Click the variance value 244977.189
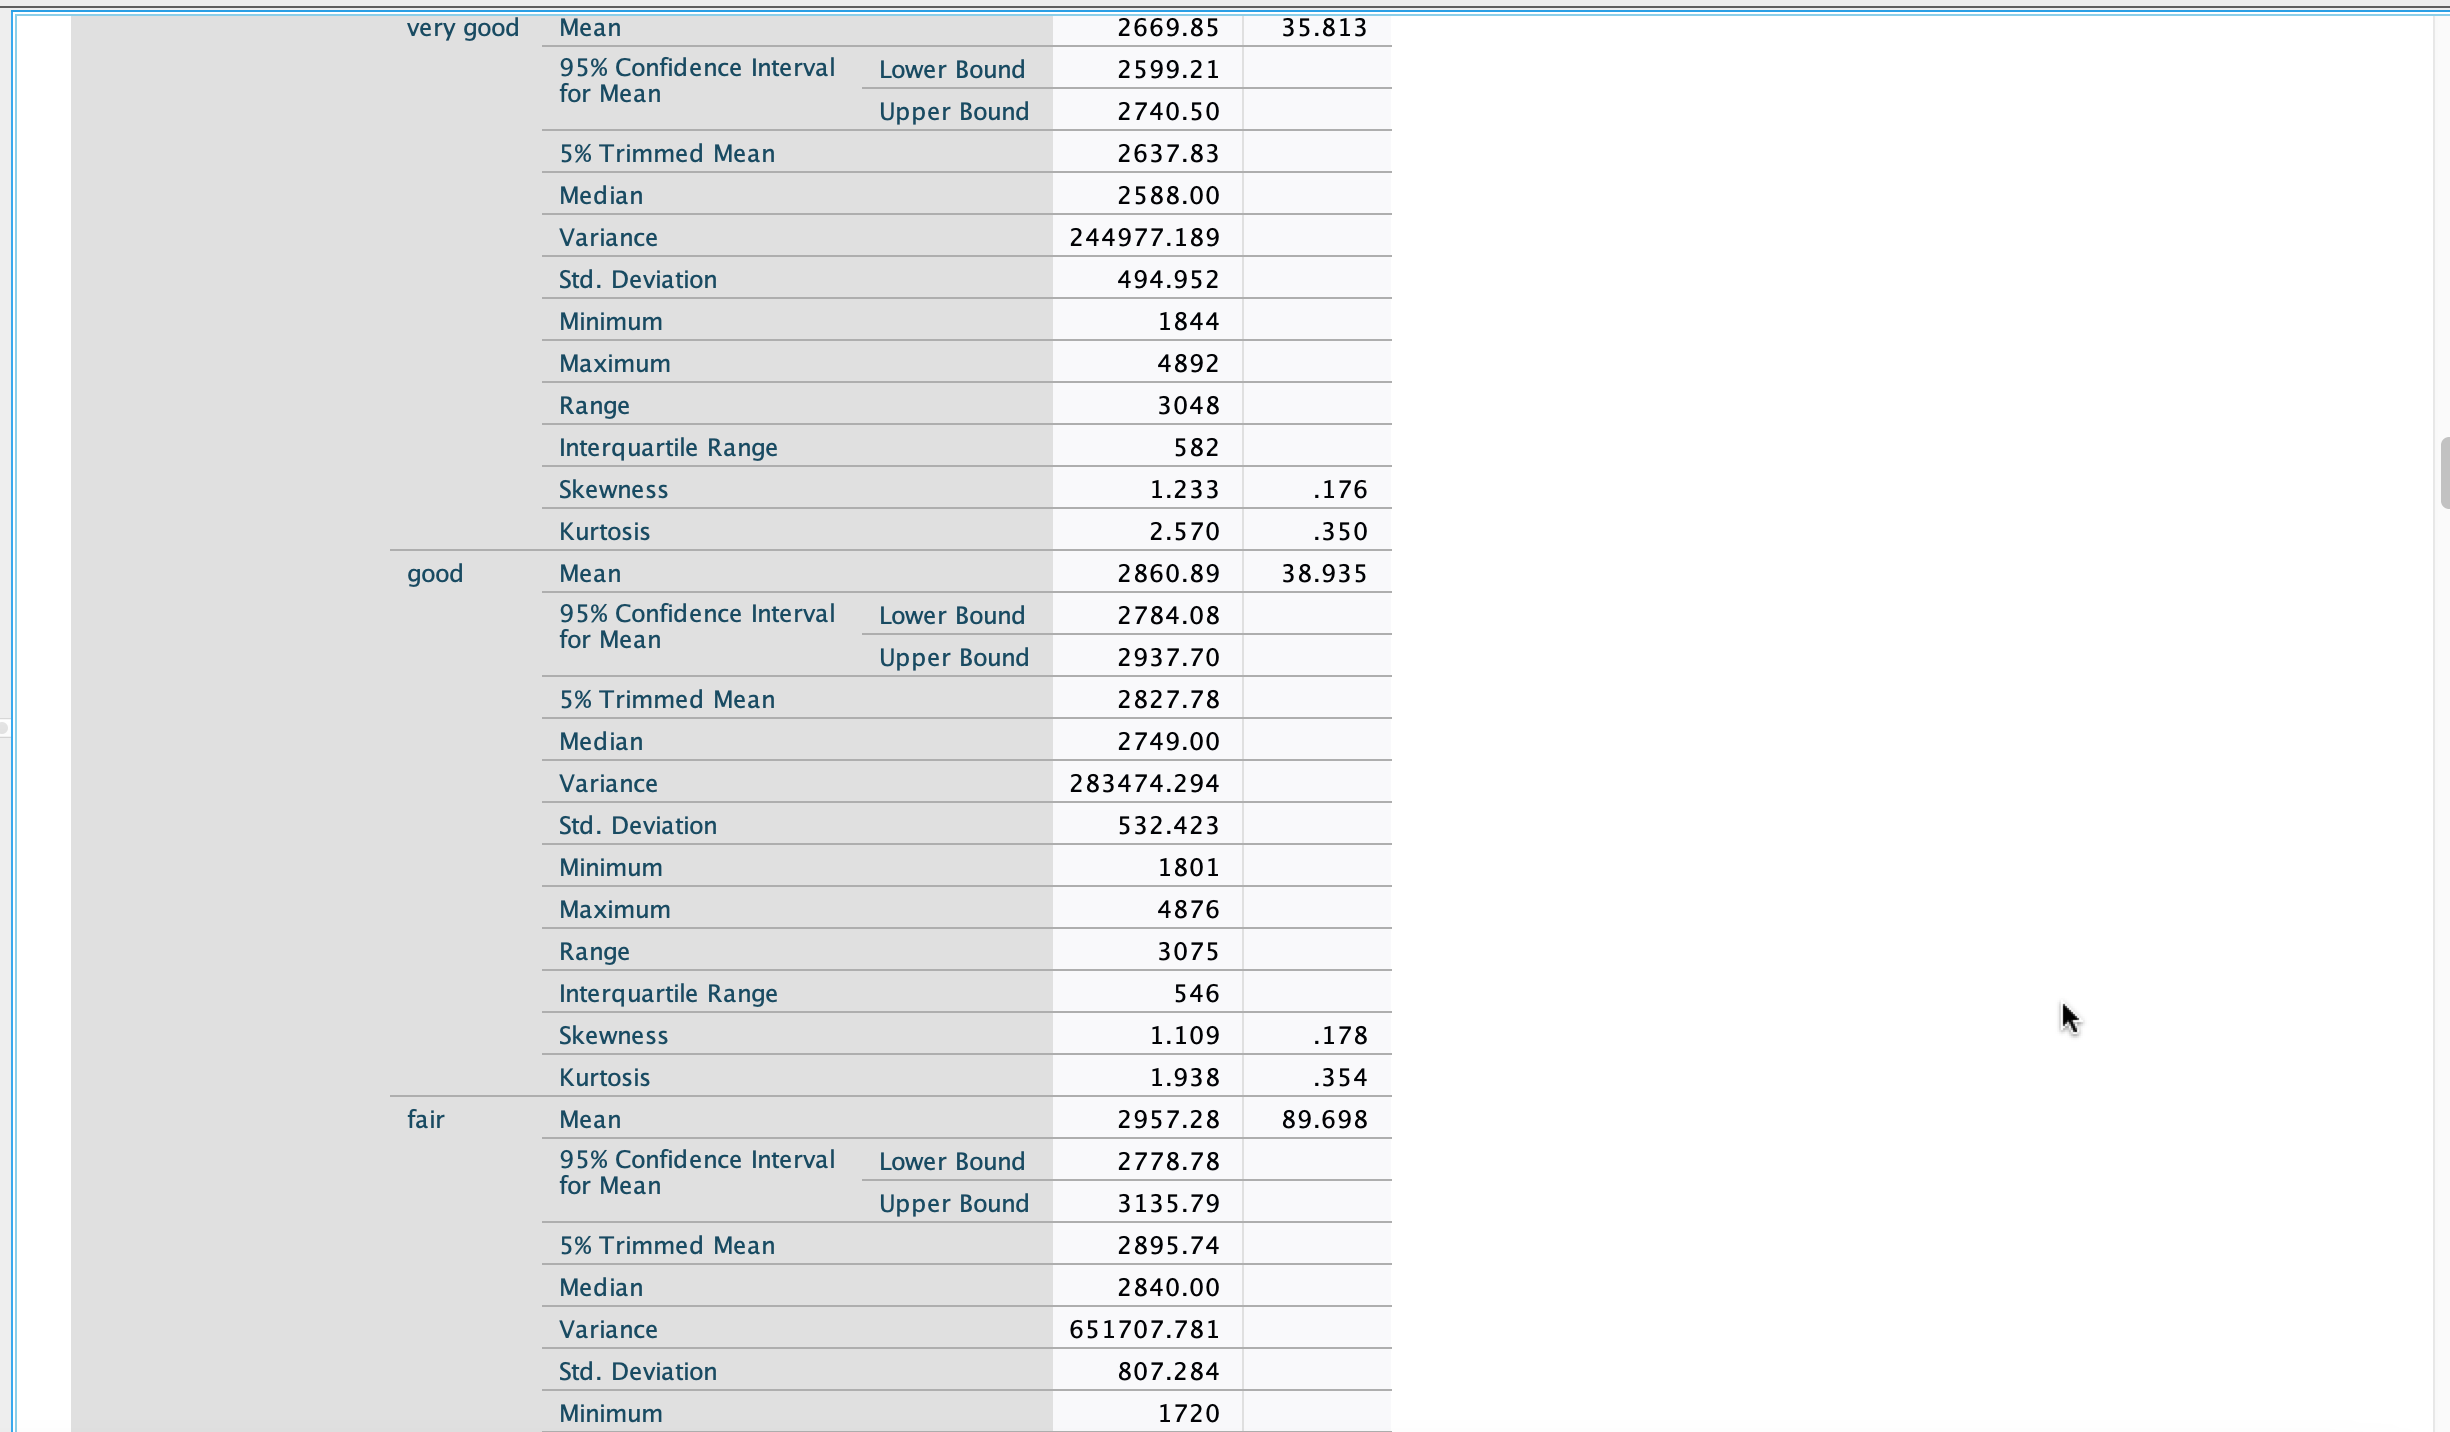Screen dimensions: 2450x1432 (1144, 238)
